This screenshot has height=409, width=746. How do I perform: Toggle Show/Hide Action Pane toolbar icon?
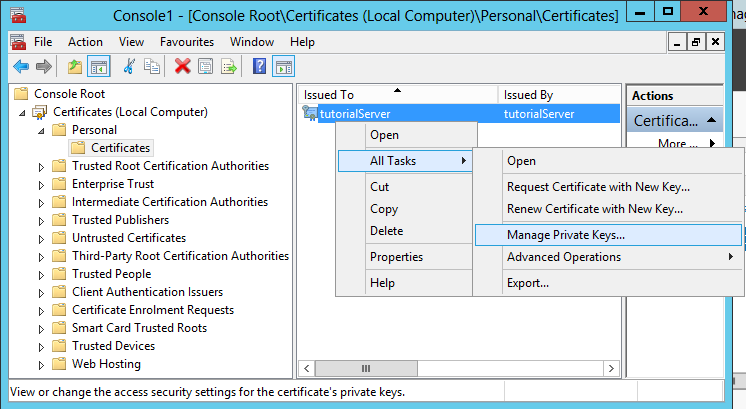coord(284,66)
